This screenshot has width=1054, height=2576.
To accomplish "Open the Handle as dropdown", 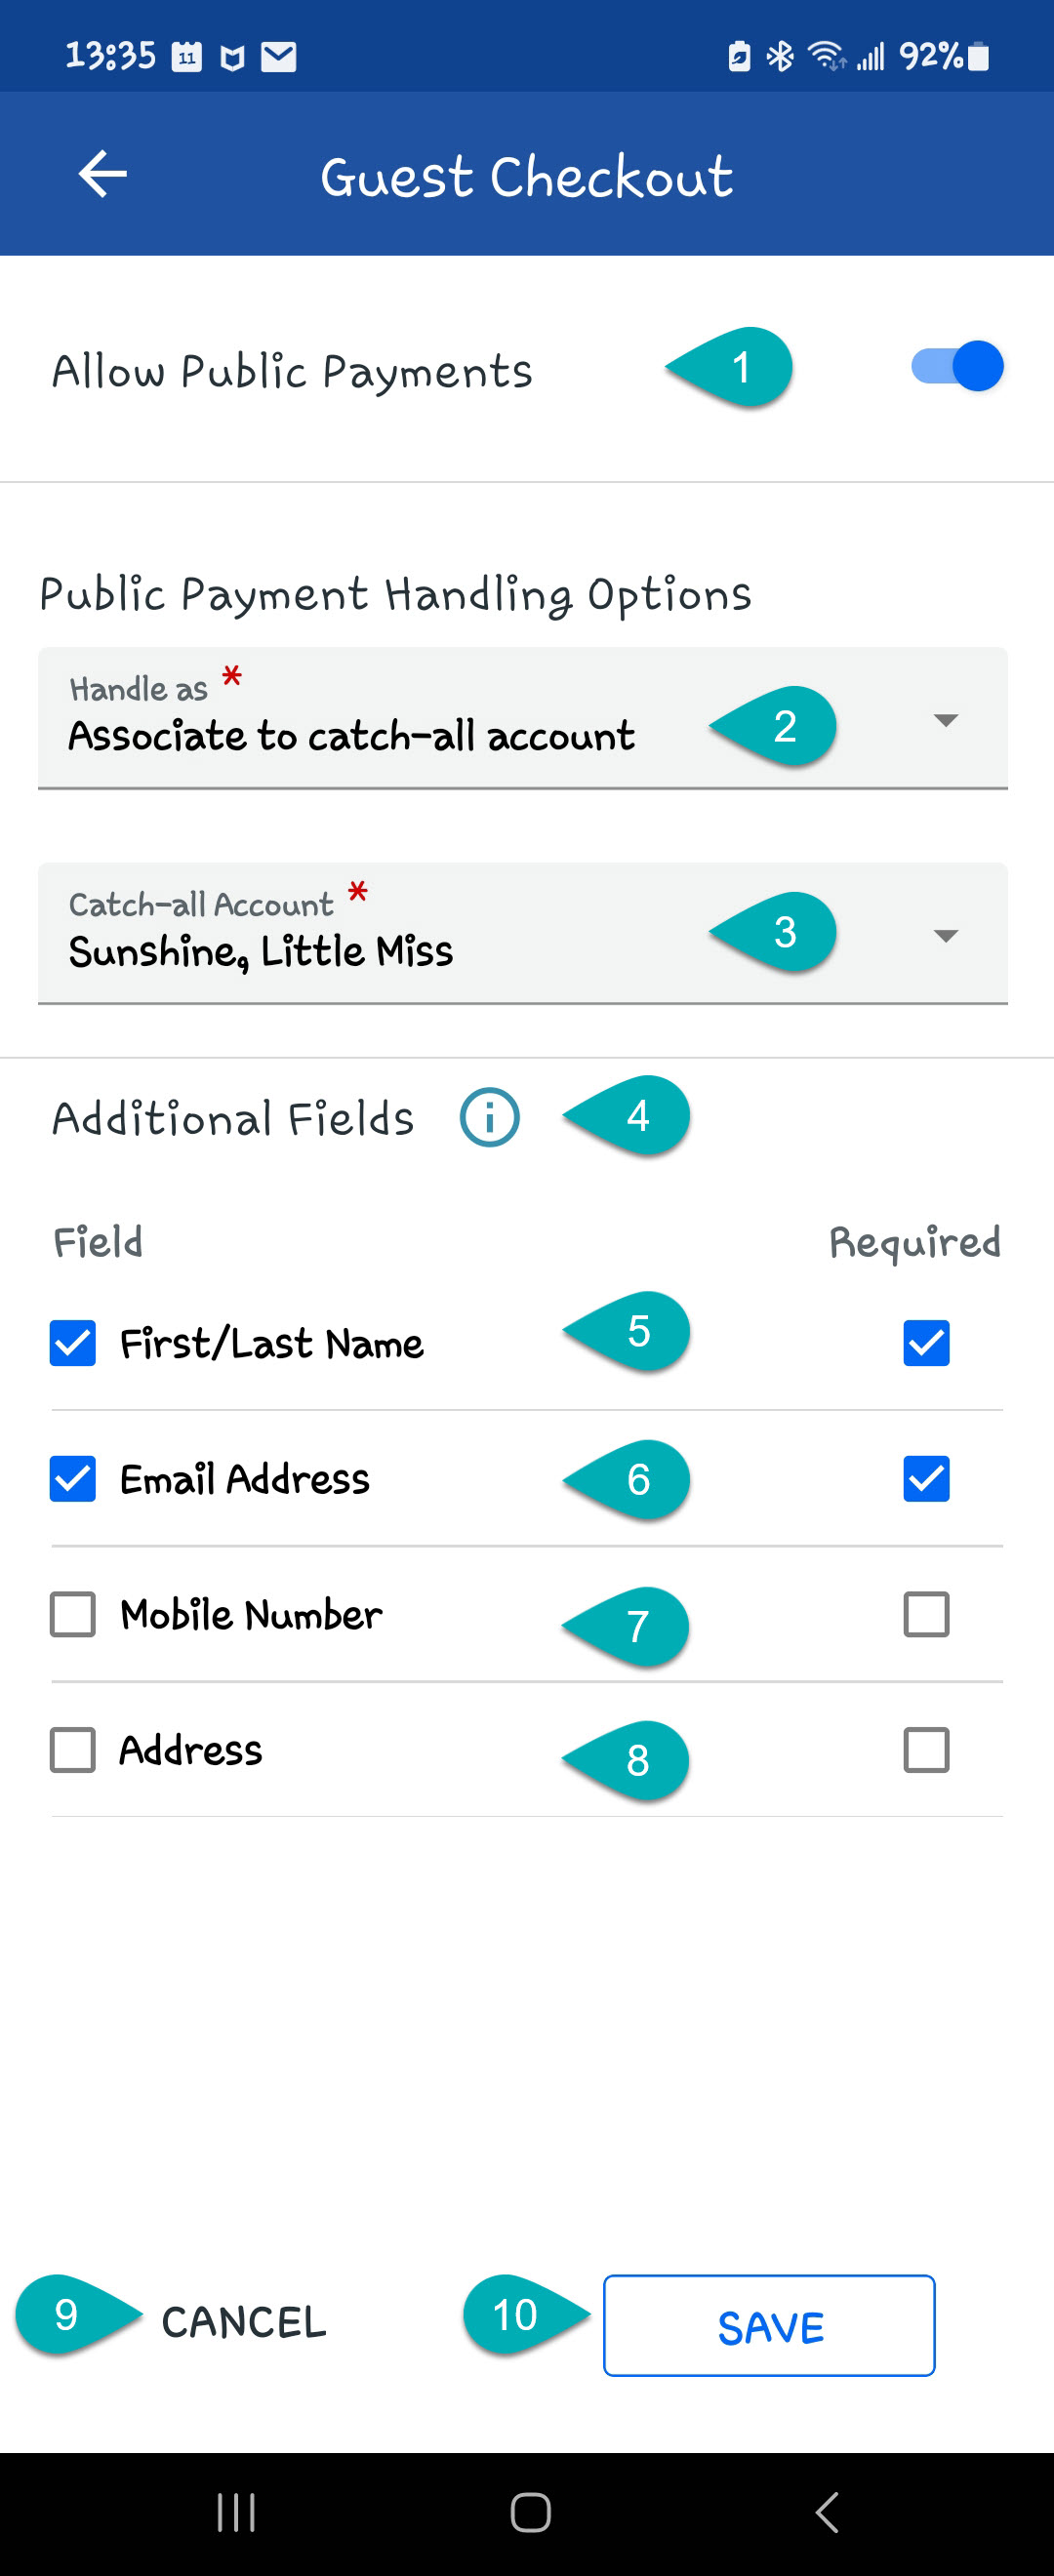I will click(522, 719).
